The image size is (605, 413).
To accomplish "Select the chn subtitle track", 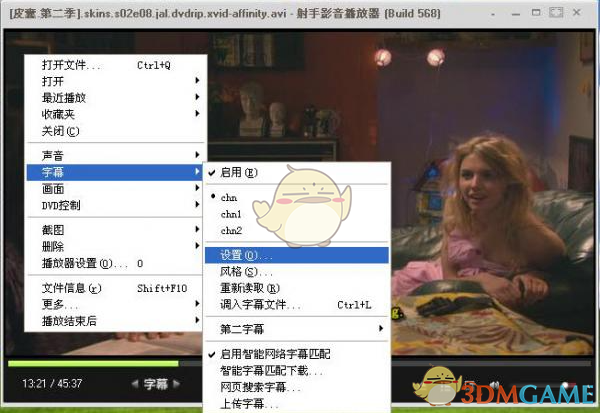I will tap(297, 197).
